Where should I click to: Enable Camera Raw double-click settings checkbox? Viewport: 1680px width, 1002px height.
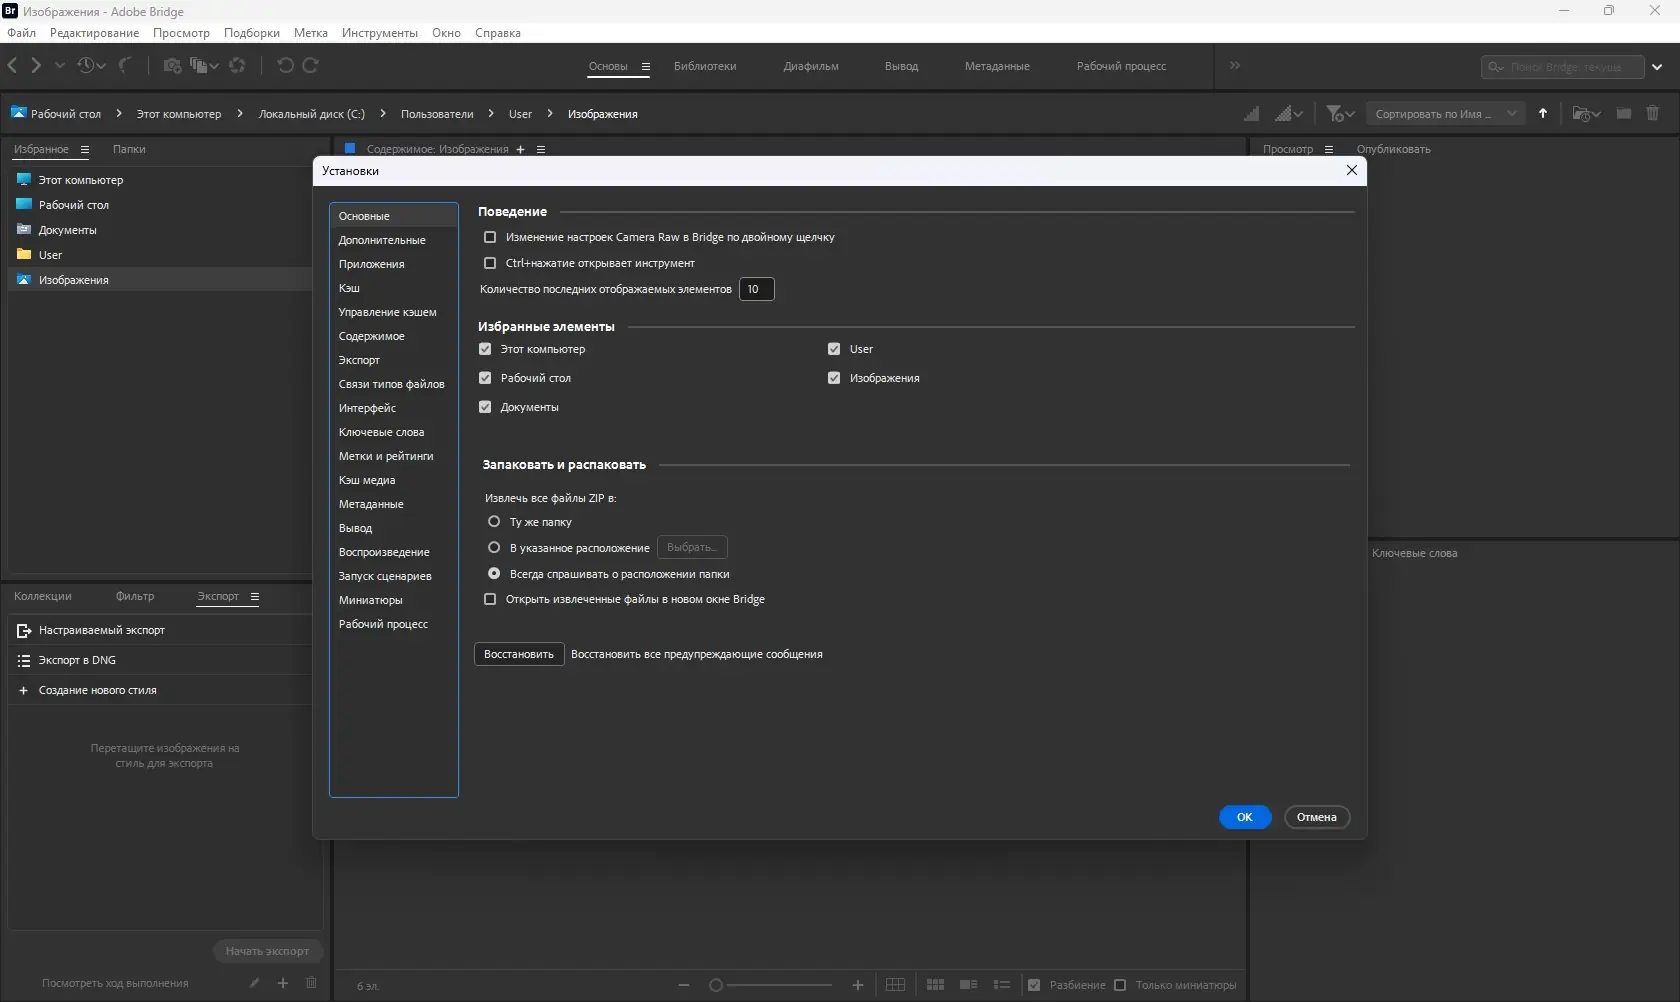[x=490, y=238]
